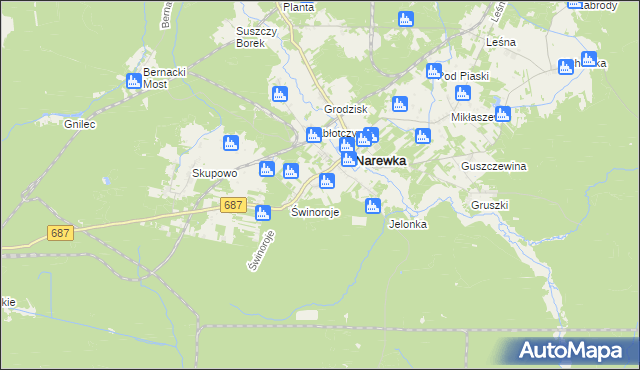This screenshot has height=370, width=640.
Task: Open the factory marker touching the Pod Piaski label
Action: [x=433, y=71]
